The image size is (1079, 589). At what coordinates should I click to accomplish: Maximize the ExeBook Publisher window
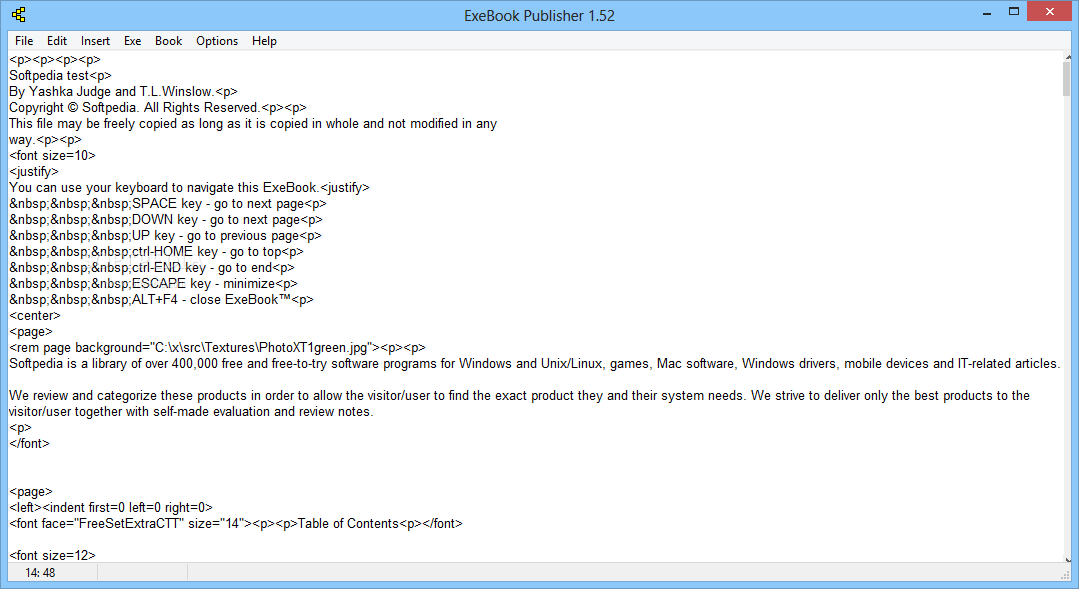coord(1014,12)
